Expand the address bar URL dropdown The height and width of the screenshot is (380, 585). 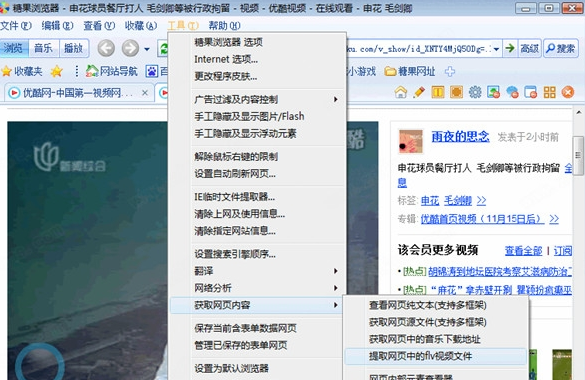click(x=496, y=49)
